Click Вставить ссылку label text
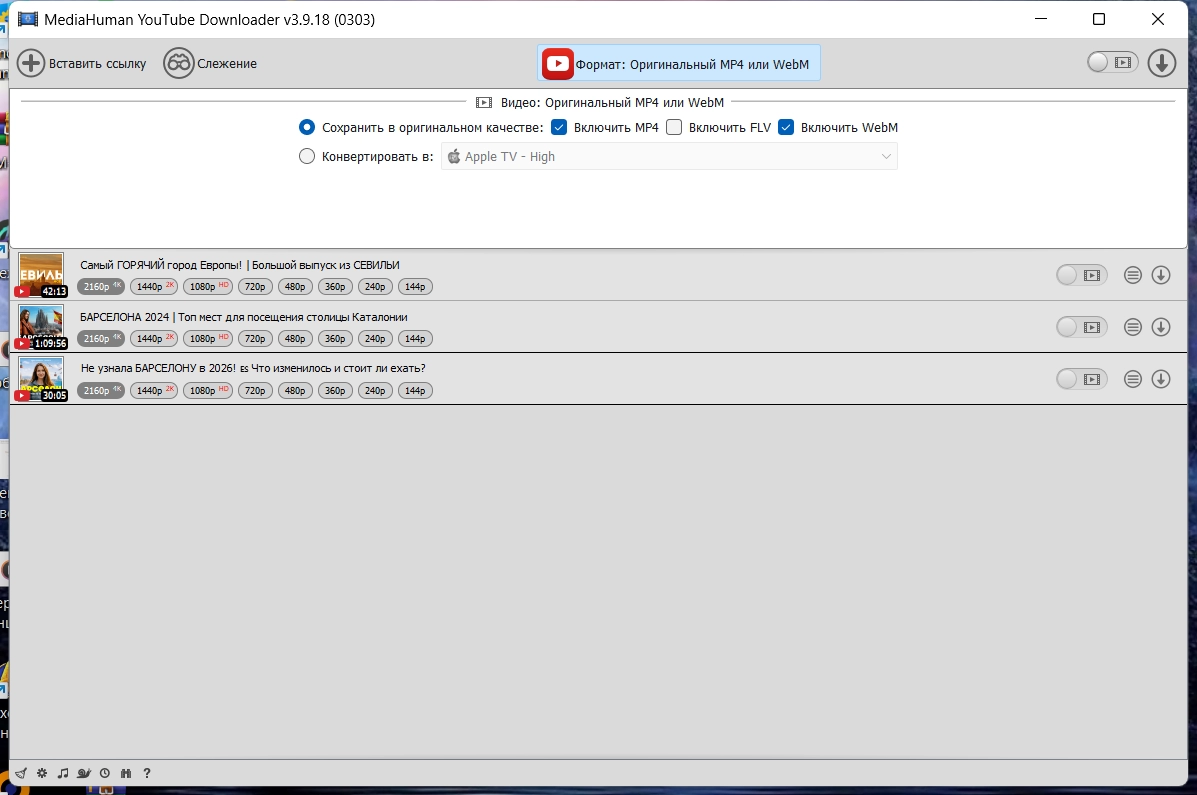Screen dimensions: 1197x795 [x=98, y=63]
